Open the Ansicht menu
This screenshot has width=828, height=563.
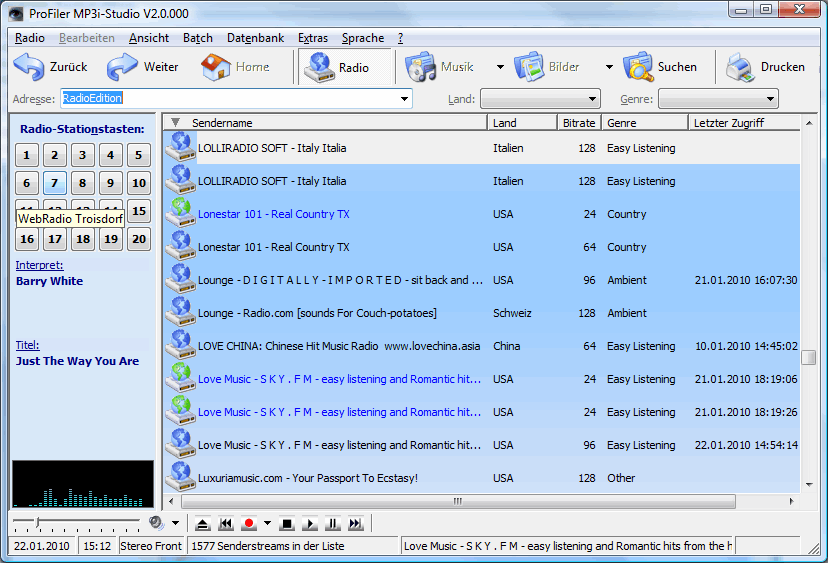click(149, 38)
